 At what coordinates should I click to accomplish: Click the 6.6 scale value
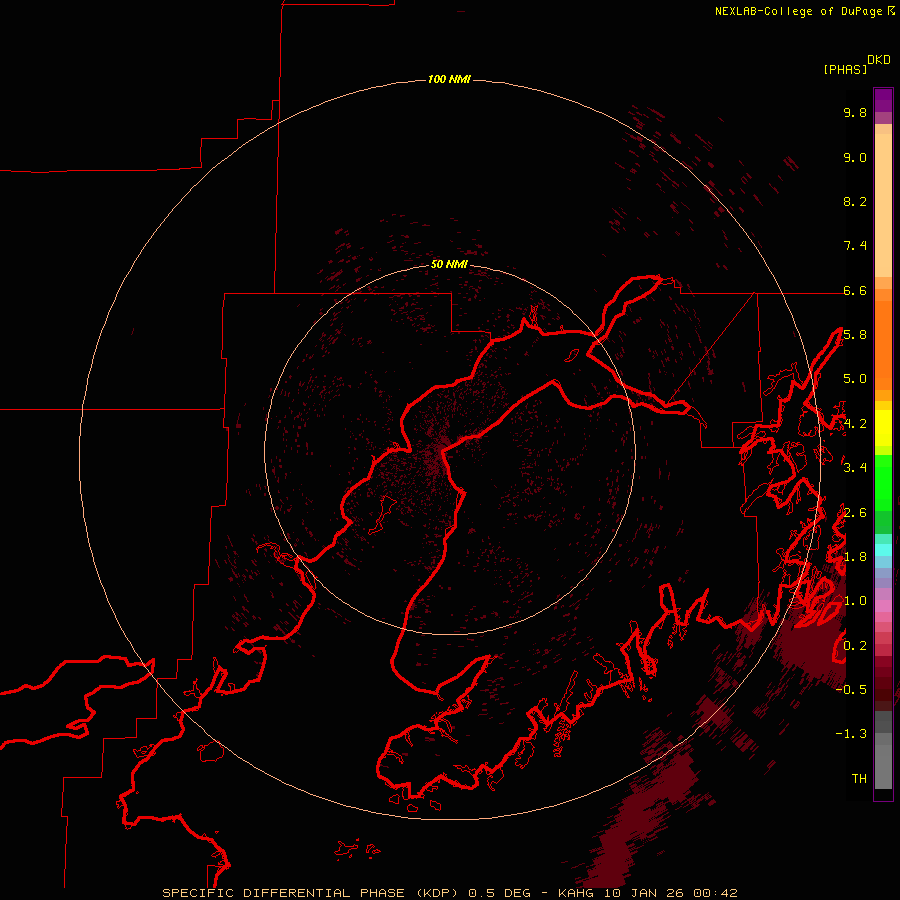click(855, 290)
